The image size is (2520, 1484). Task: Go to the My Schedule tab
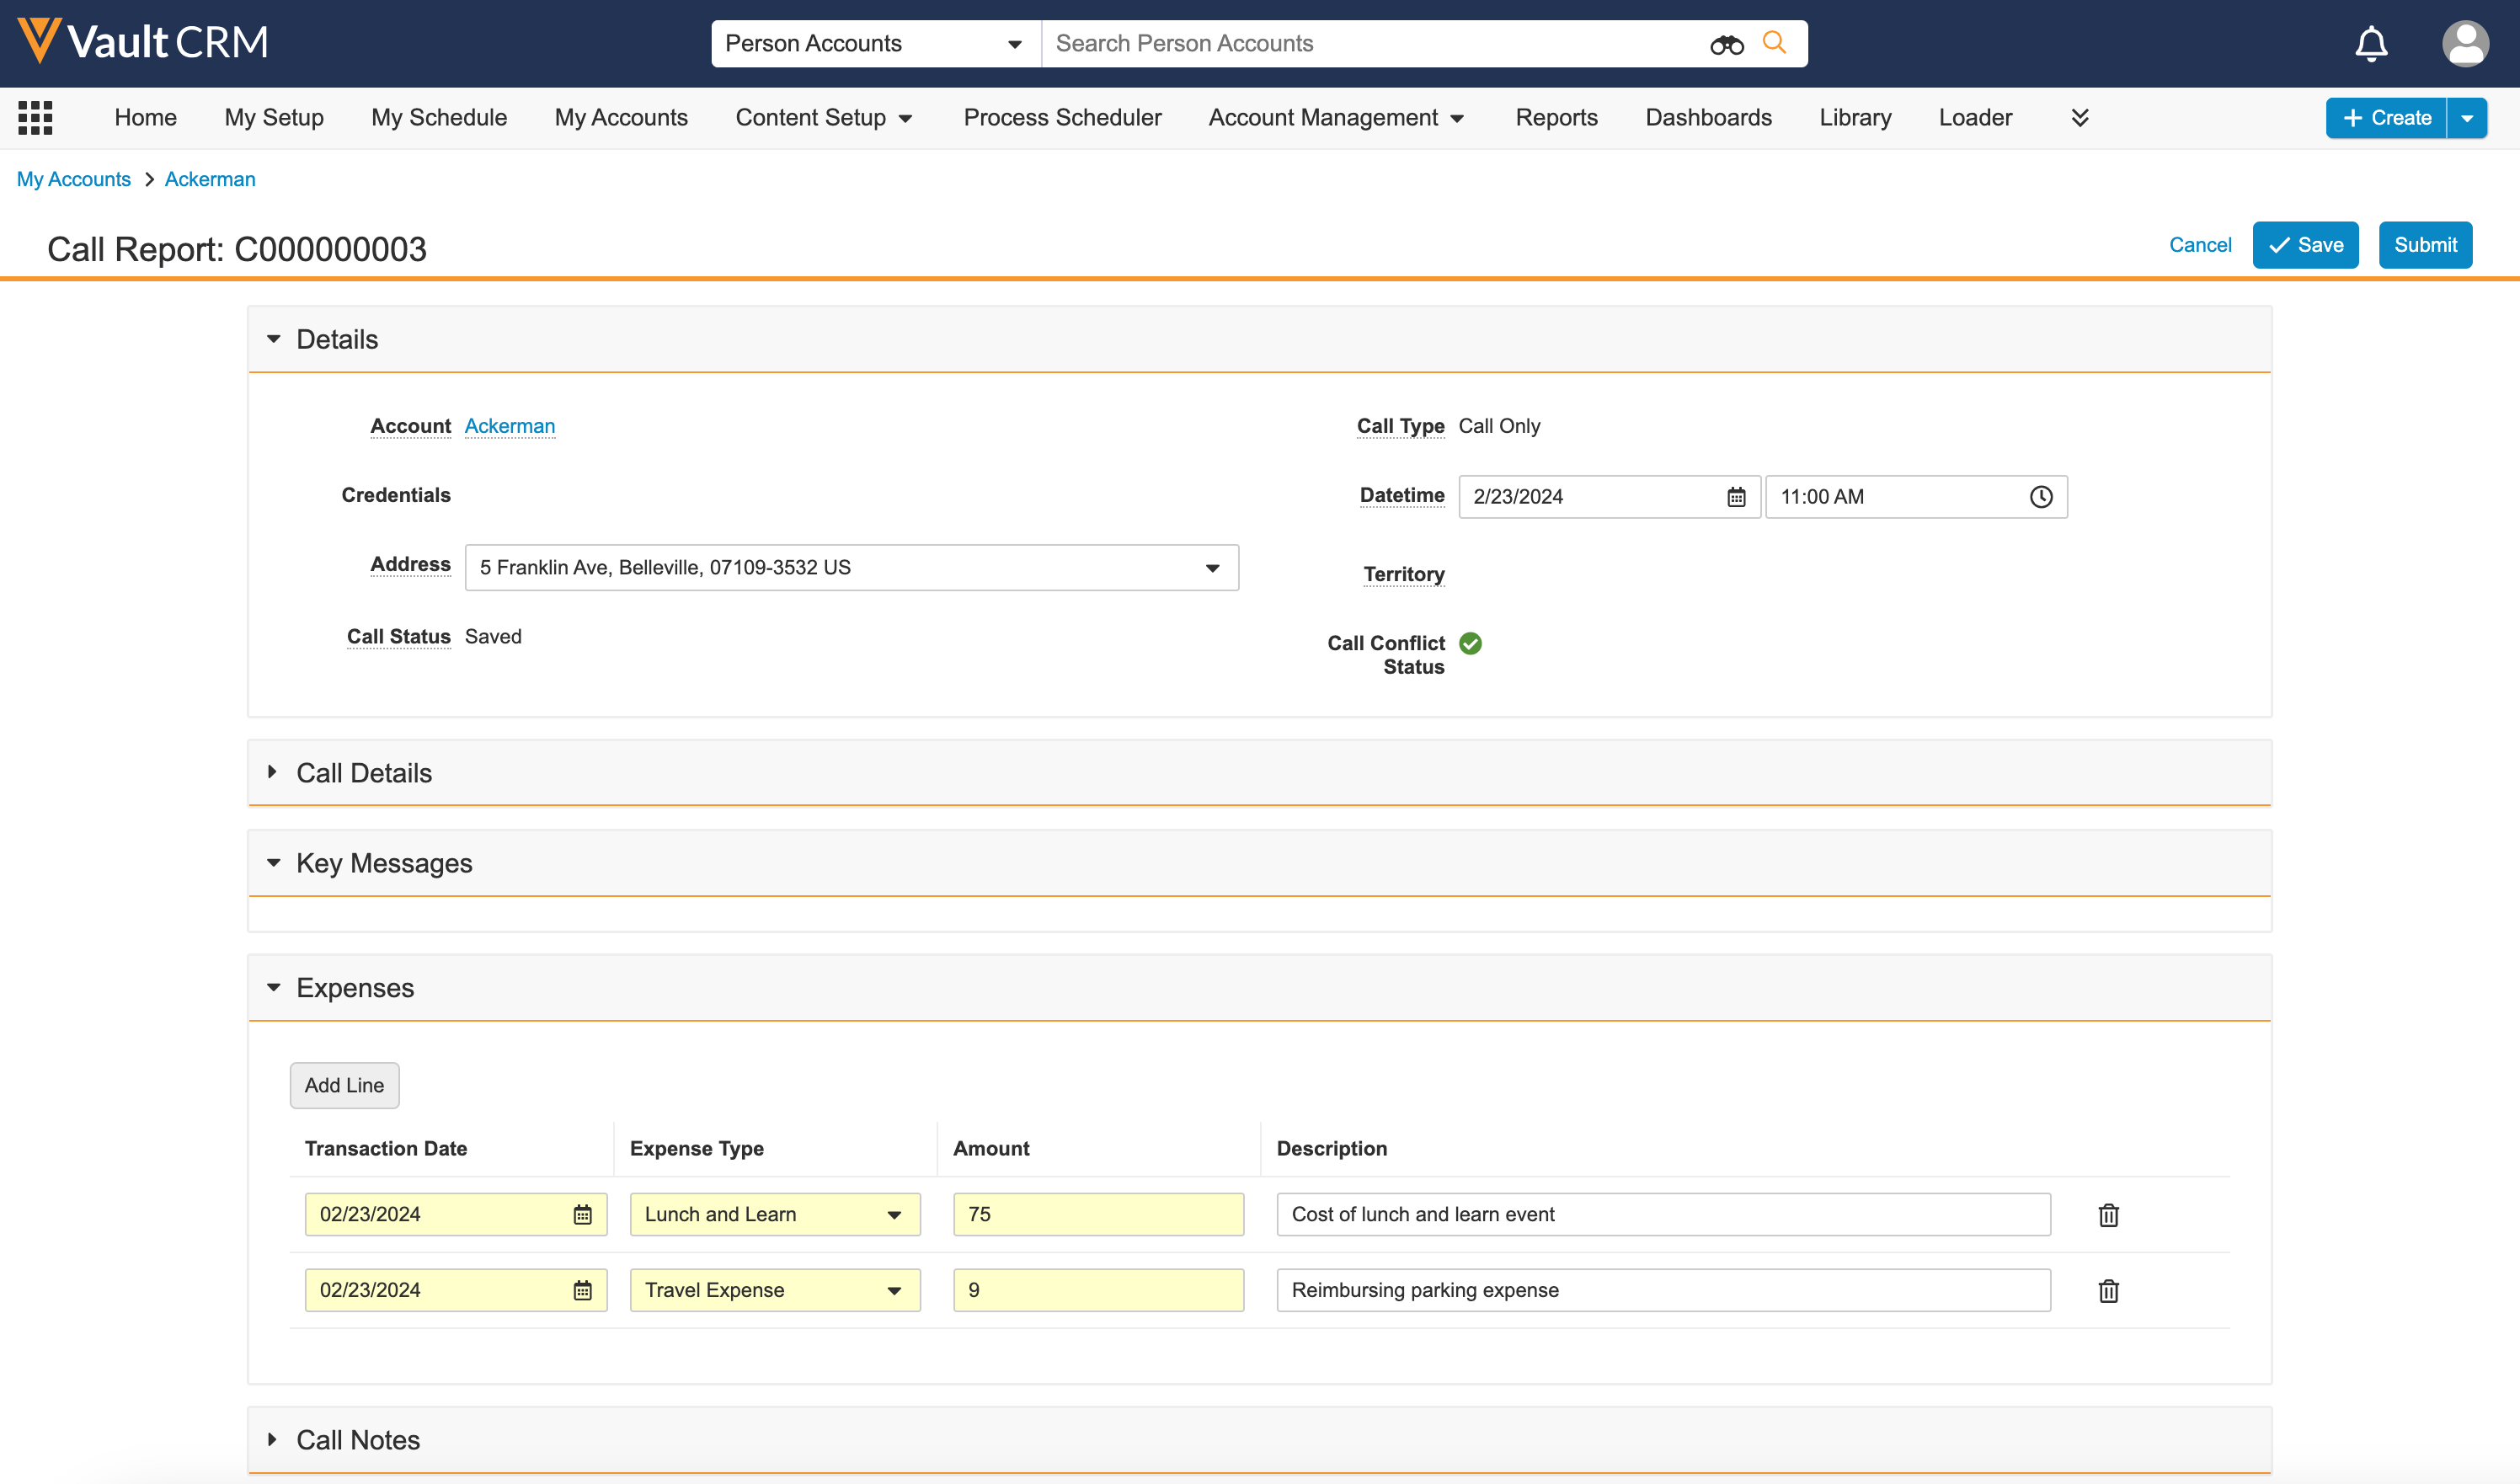pyautogui.click(x=439, y=118)
